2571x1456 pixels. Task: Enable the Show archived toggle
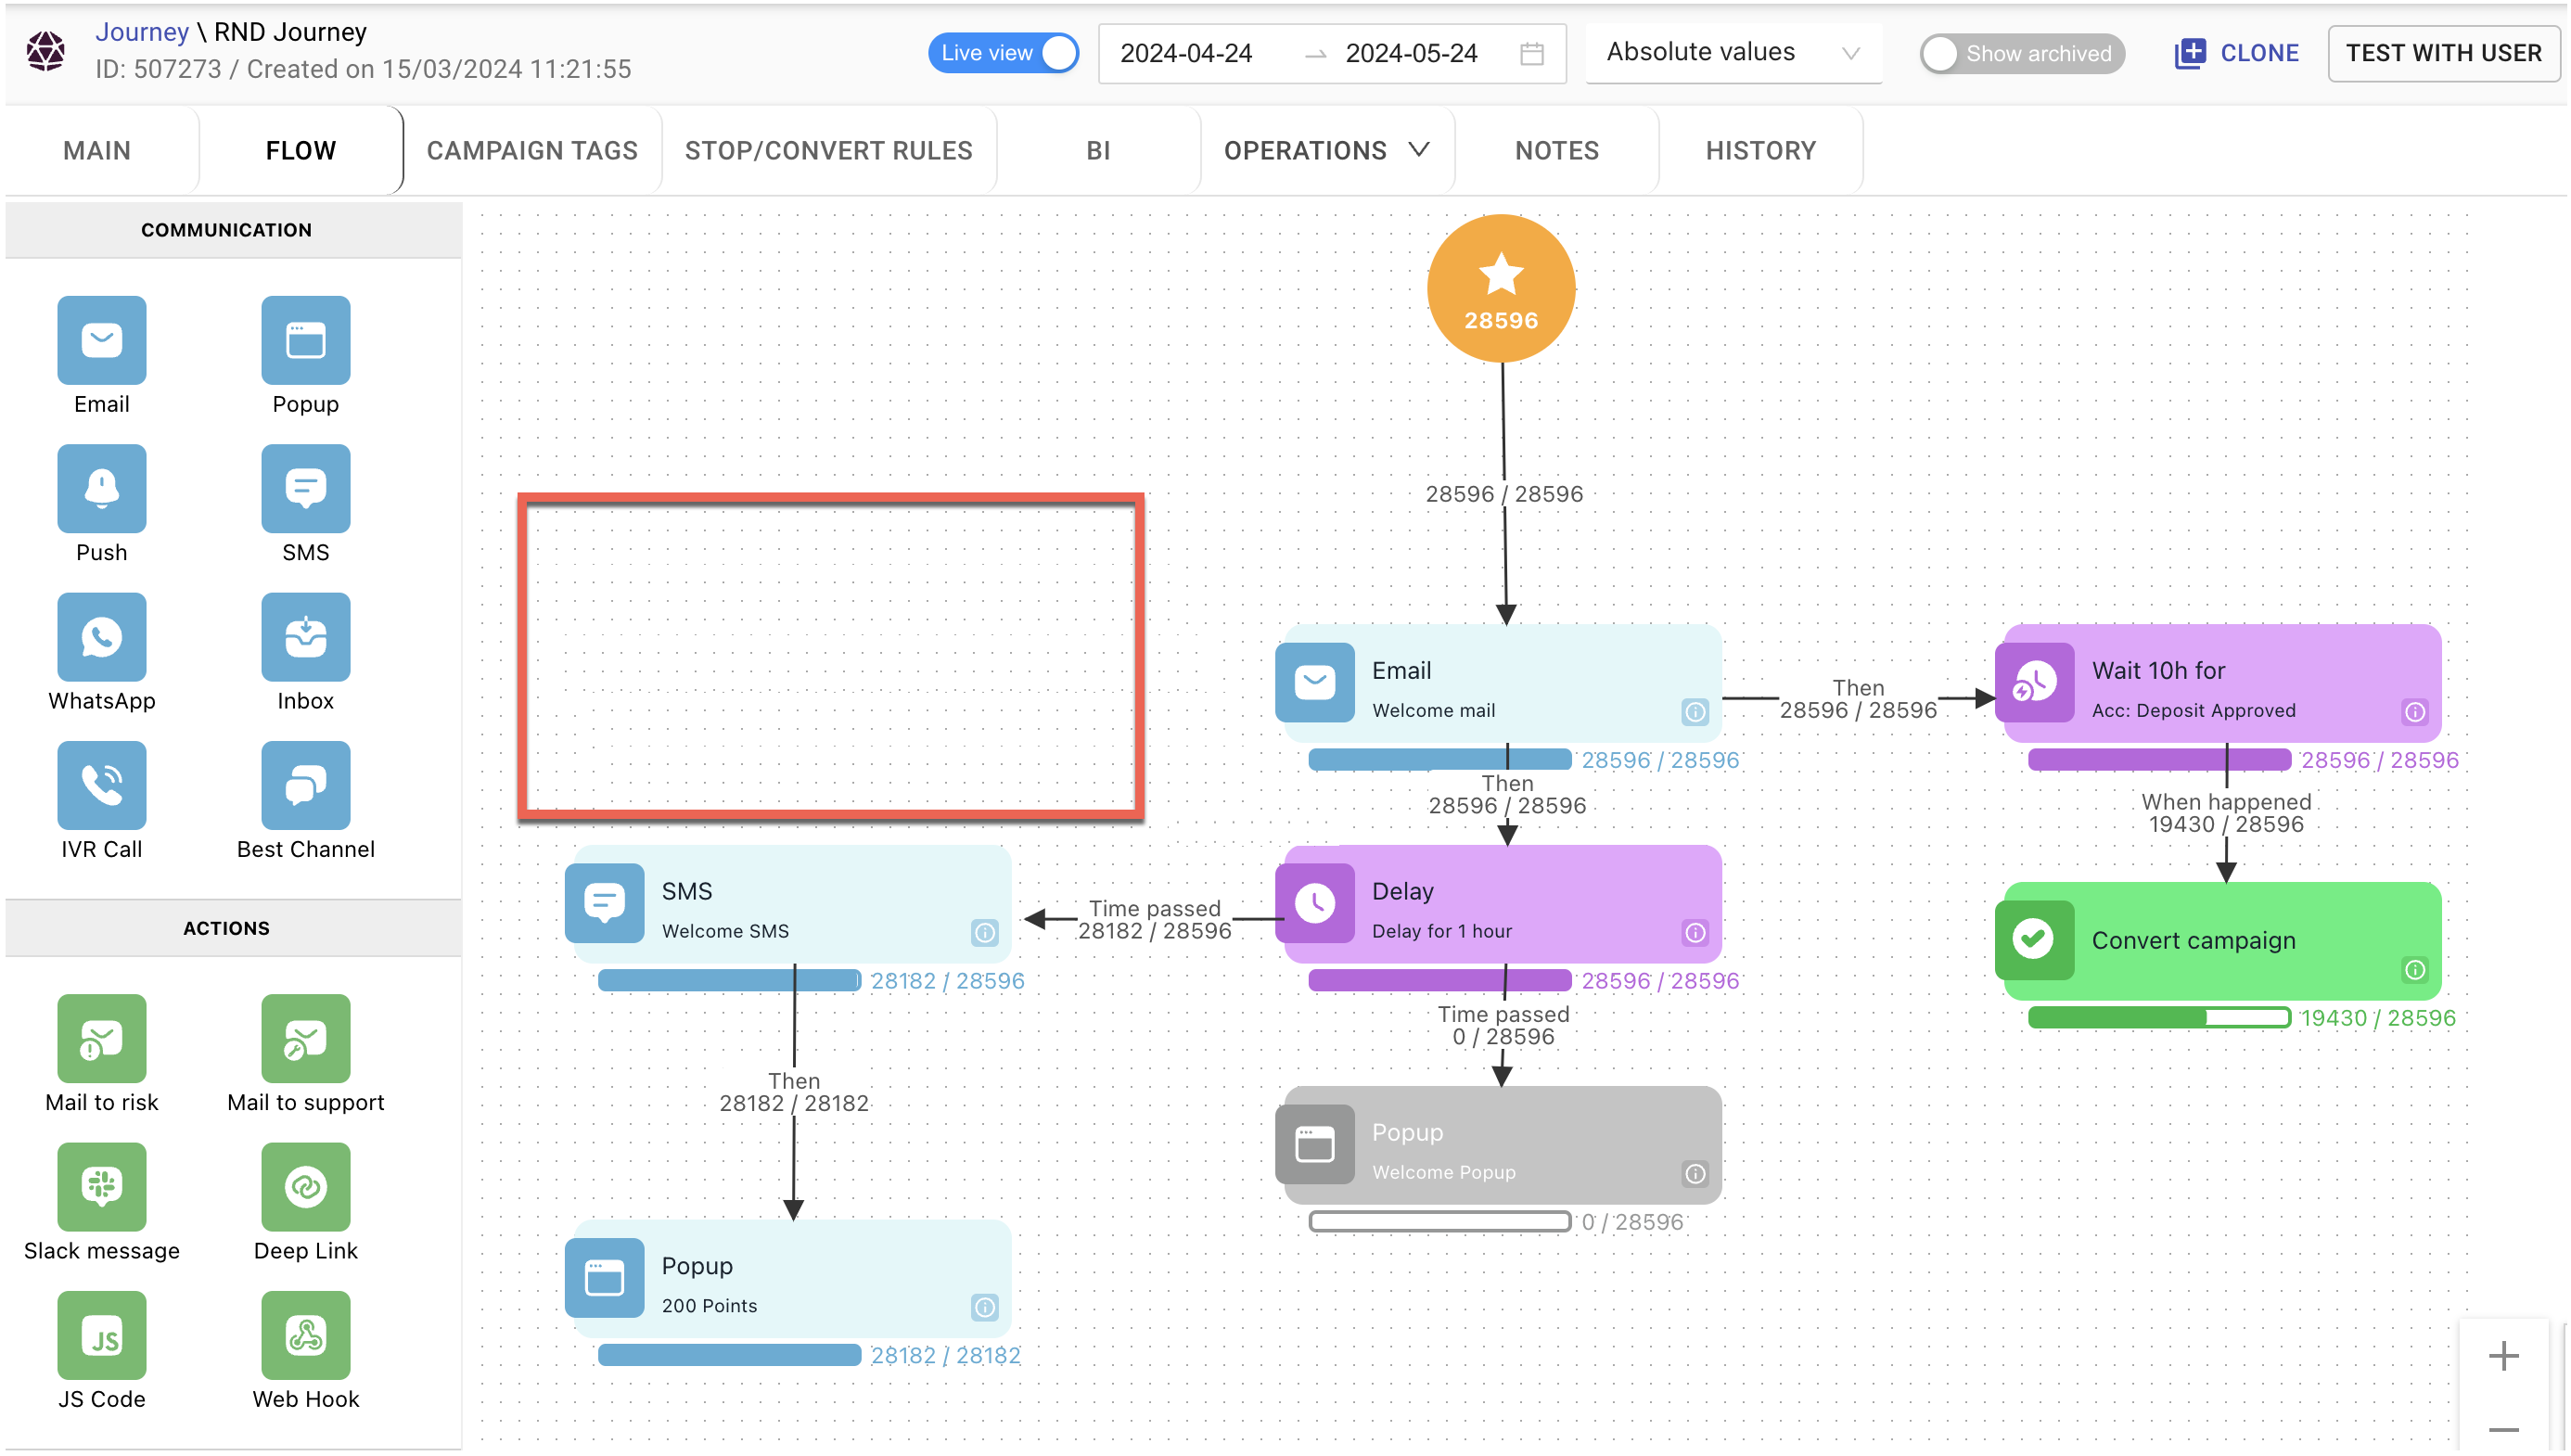(x=2021, y=53)
